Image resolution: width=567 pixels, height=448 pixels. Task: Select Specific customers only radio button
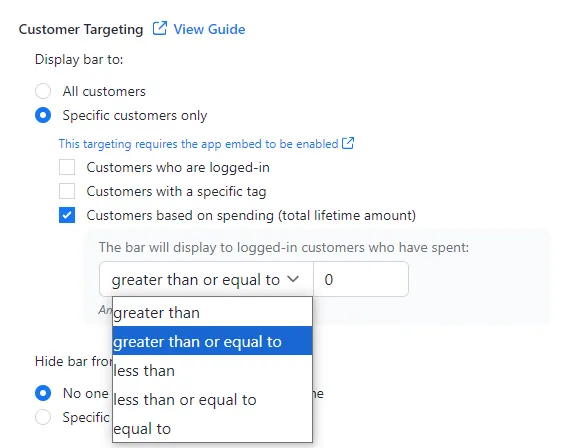point(43,115)
